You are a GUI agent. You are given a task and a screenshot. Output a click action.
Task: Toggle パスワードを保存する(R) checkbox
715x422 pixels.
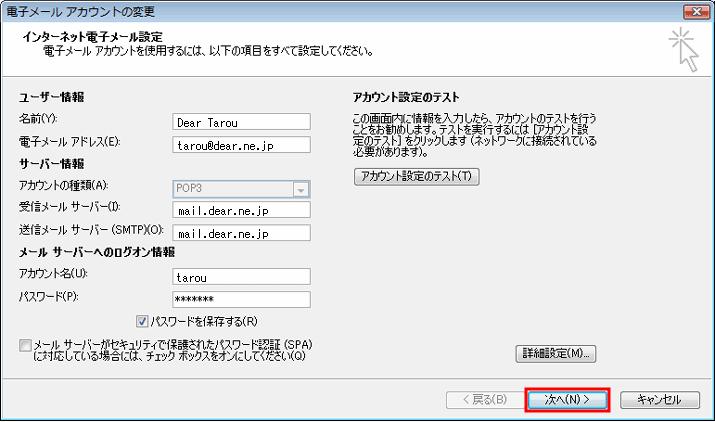pos(142,321)
